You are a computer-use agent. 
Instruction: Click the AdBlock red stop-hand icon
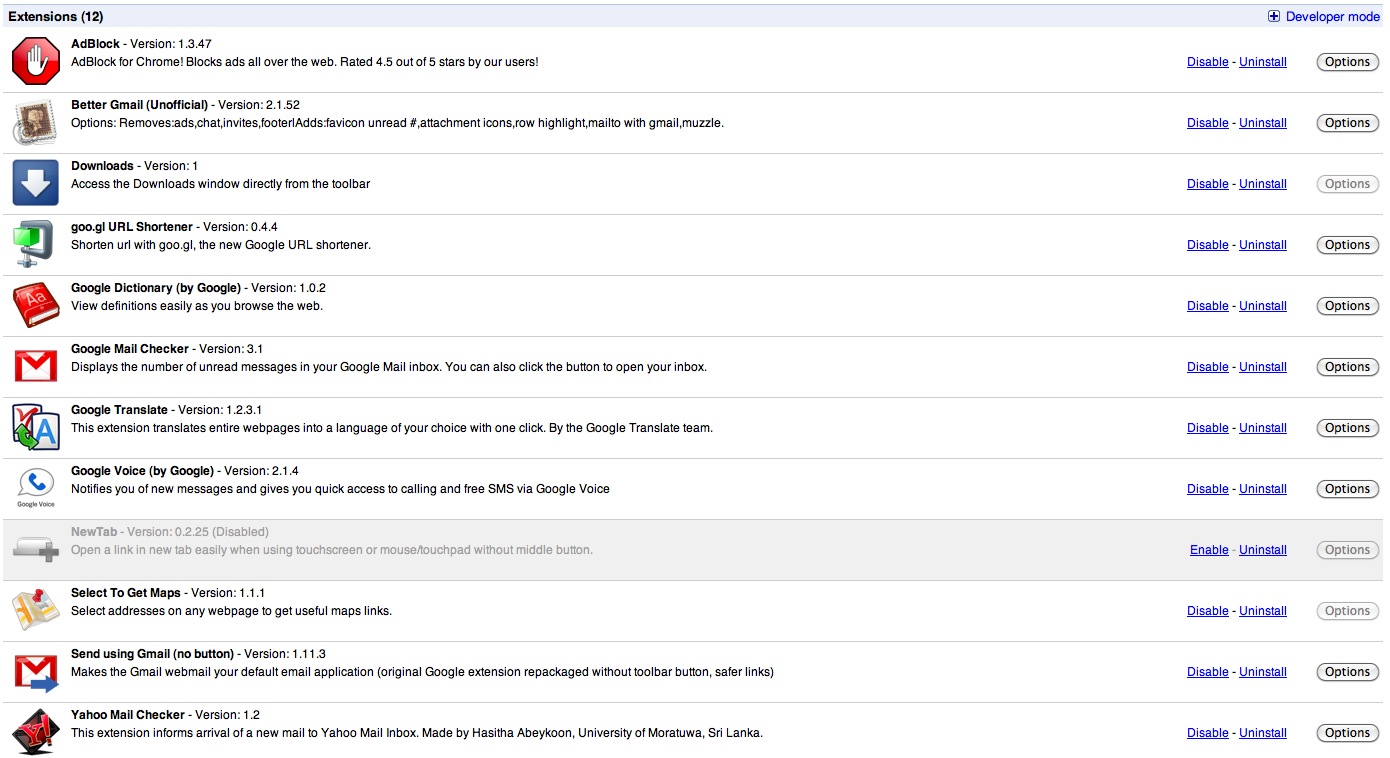[x=36, y=62]
